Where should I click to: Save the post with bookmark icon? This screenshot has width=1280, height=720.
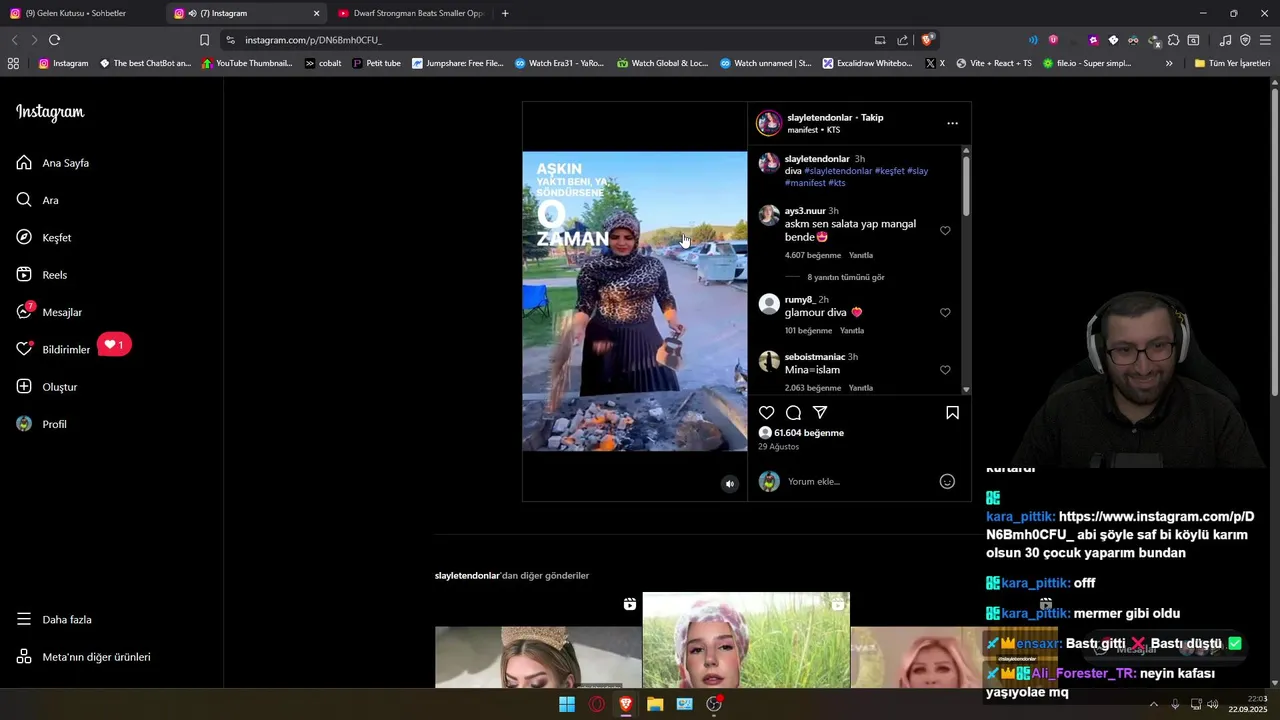tap(952, 412)
